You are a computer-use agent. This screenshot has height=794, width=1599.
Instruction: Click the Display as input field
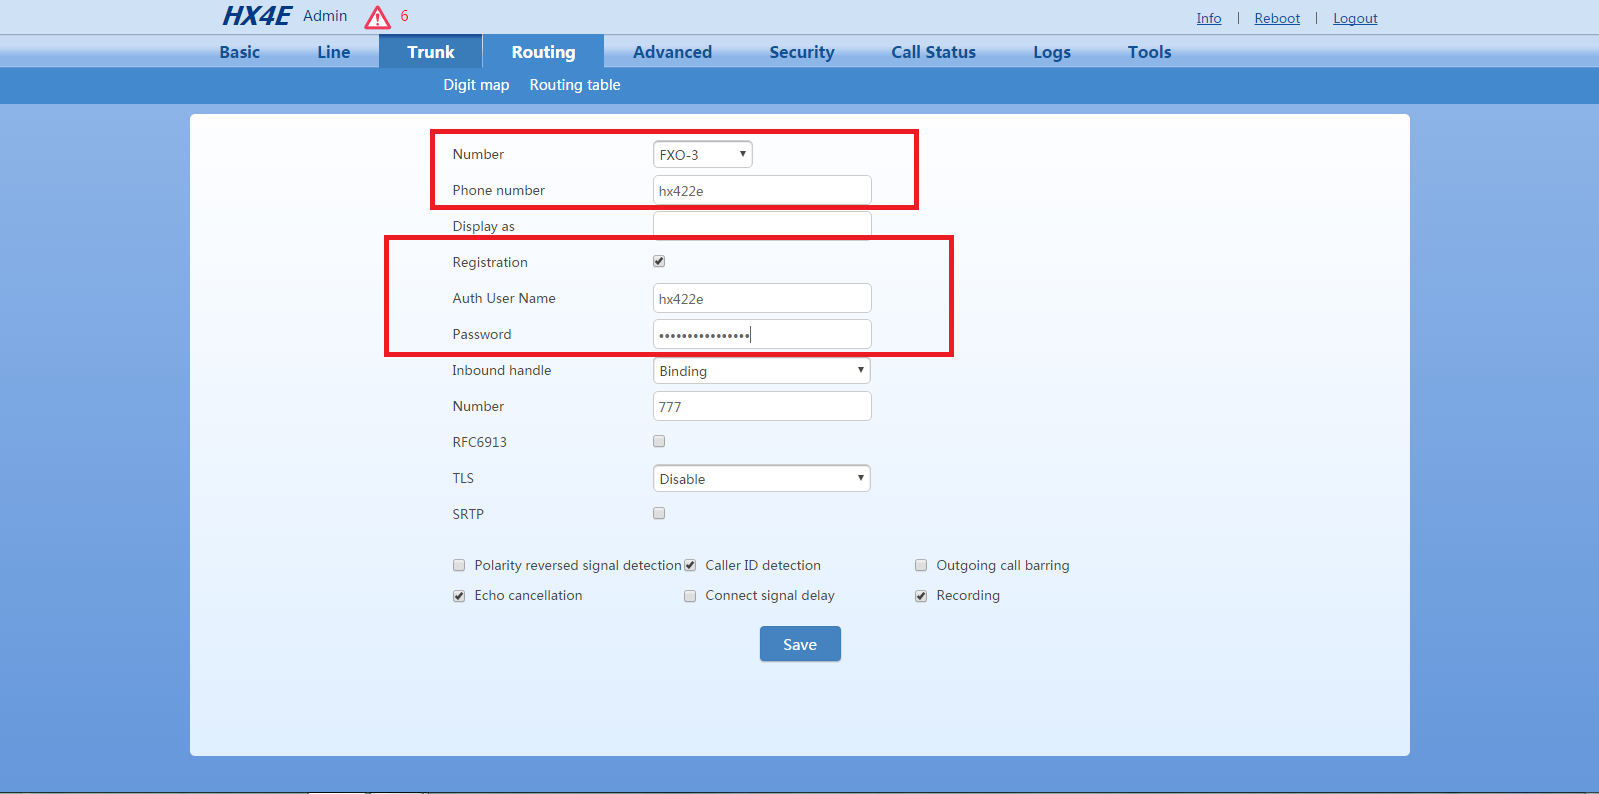[x=761, y=225]
